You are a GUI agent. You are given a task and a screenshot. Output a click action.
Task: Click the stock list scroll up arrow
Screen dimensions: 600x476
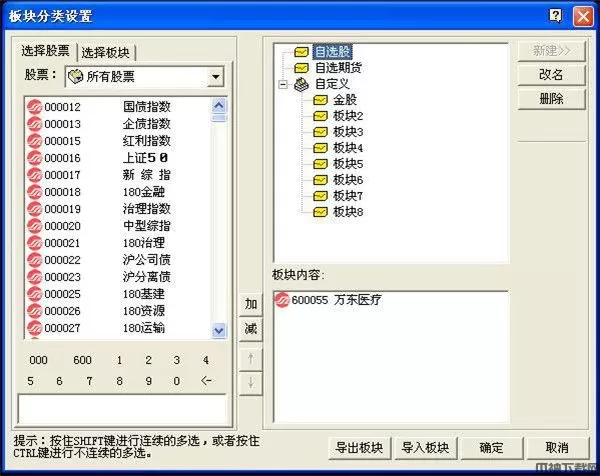(219, 106)
